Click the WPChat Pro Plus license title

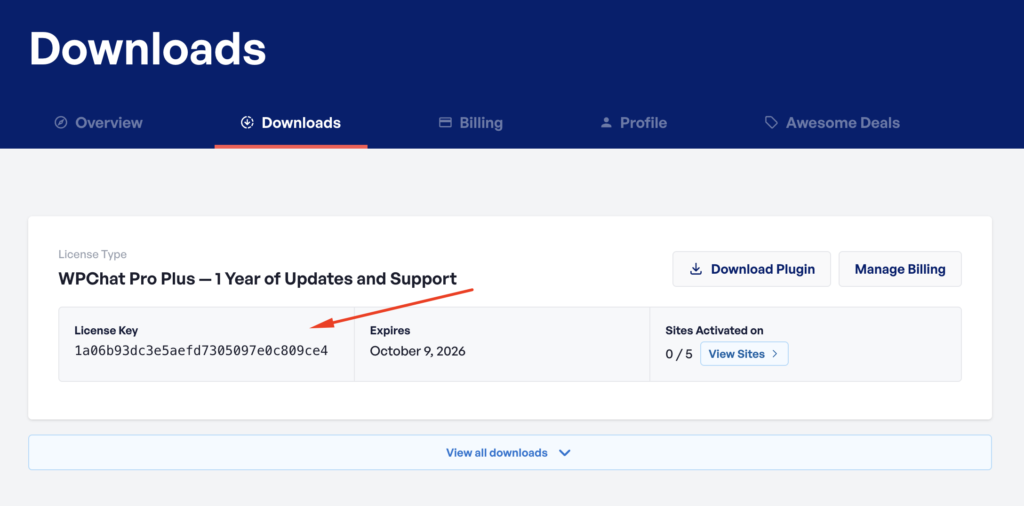(x=257, y=279)
